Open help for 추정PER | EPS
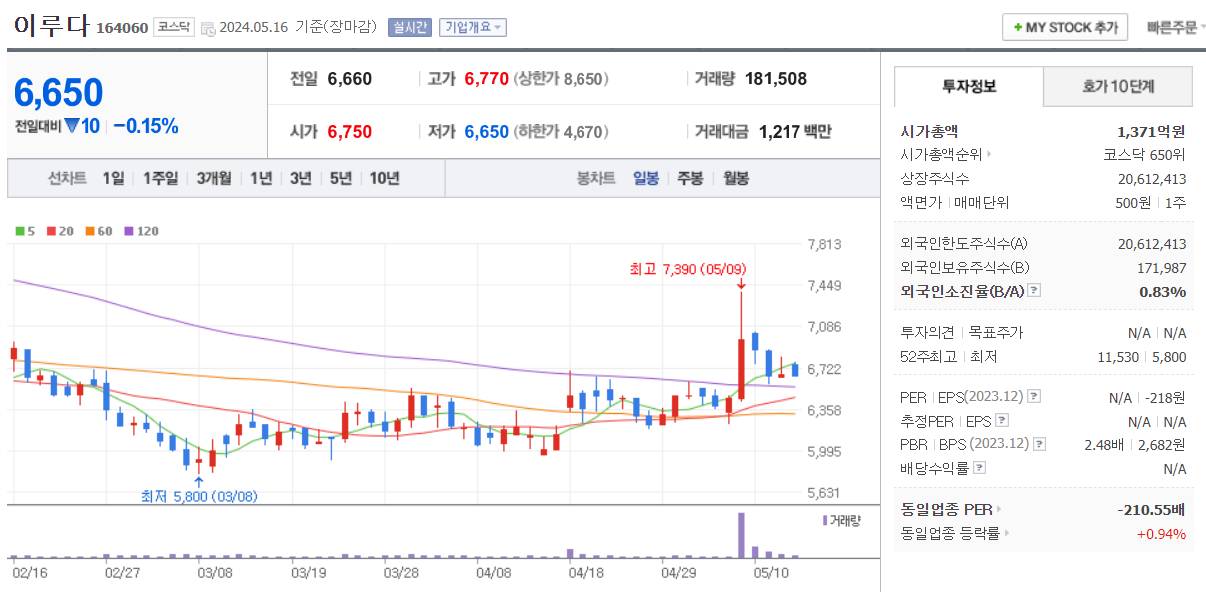Screen dimensions: 1206x592 [x=1001, y=419]
